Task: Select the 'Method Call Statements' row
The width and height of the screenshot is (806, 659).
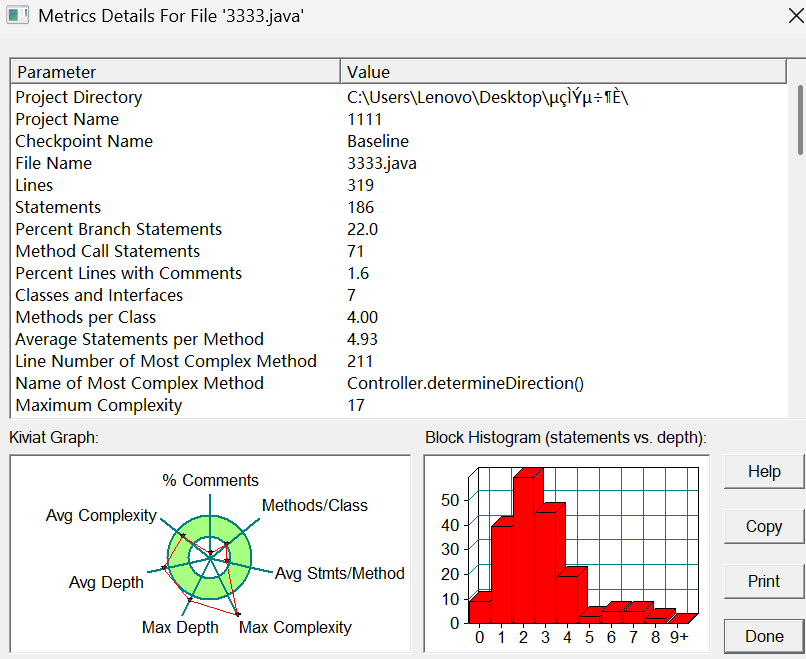Action: click(399, 251)
